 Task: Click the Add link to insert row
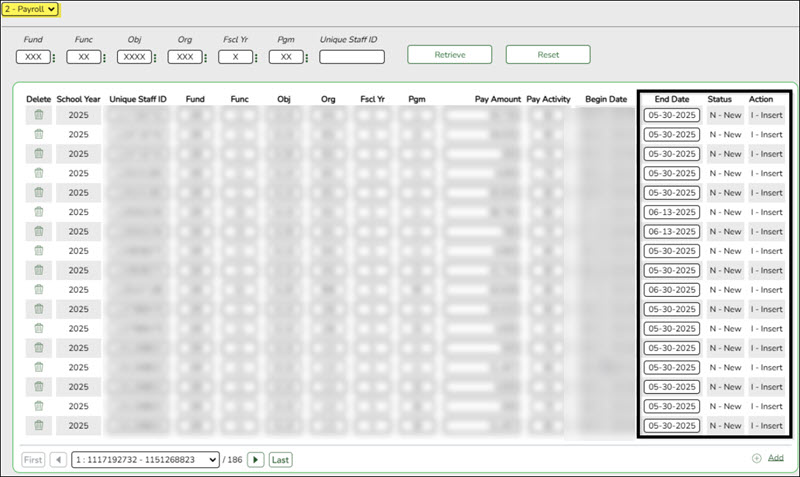click(x=775, y=457)
